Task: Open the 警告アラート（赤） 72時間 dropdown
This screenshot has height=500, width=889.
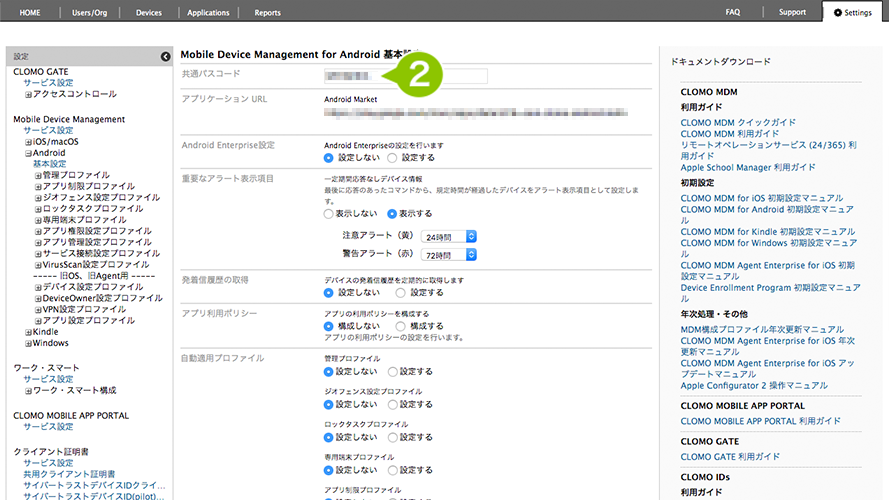Action: click(448, 255)
